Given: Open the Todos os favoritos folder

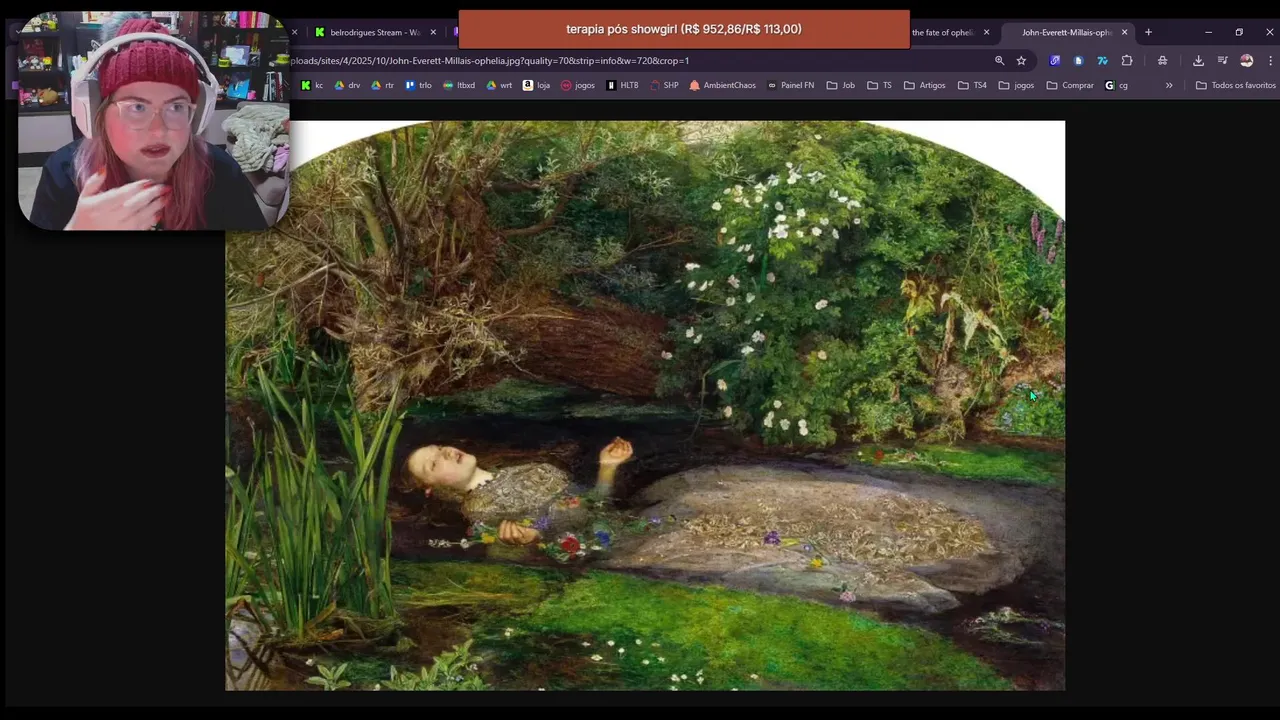Looking at the screenshot, I should 1236,86.
